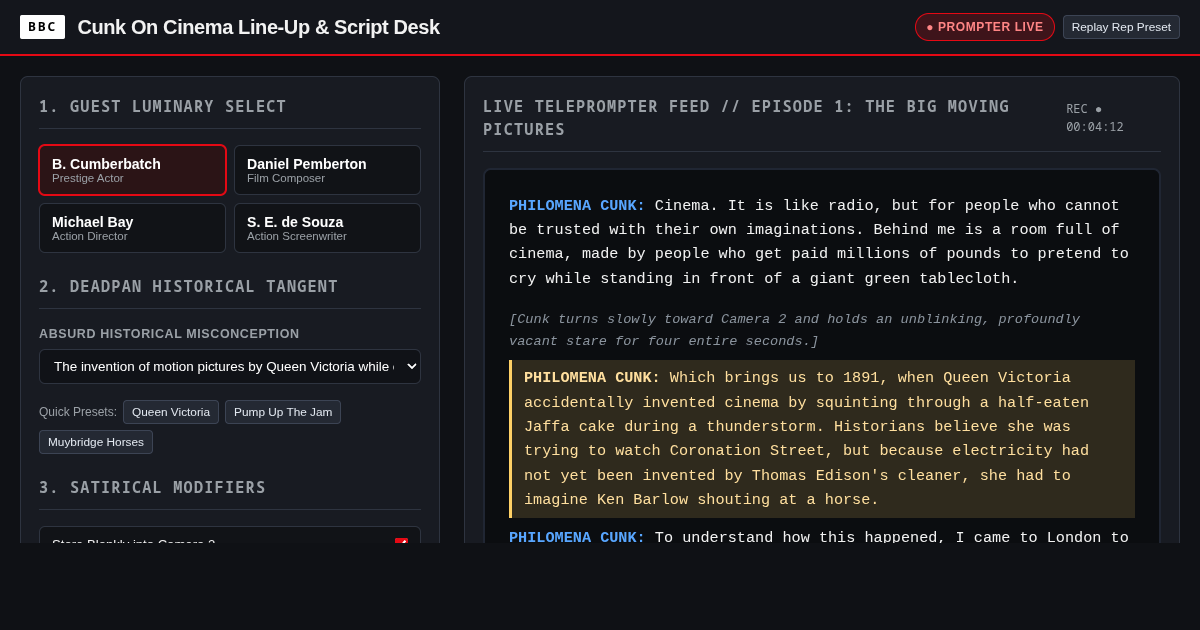Image resolution: width=1200 pixels, height=630 pixels.
Task: Click the '2. Deadpan Historical Tangent' heading
Action: click(189, 287)
